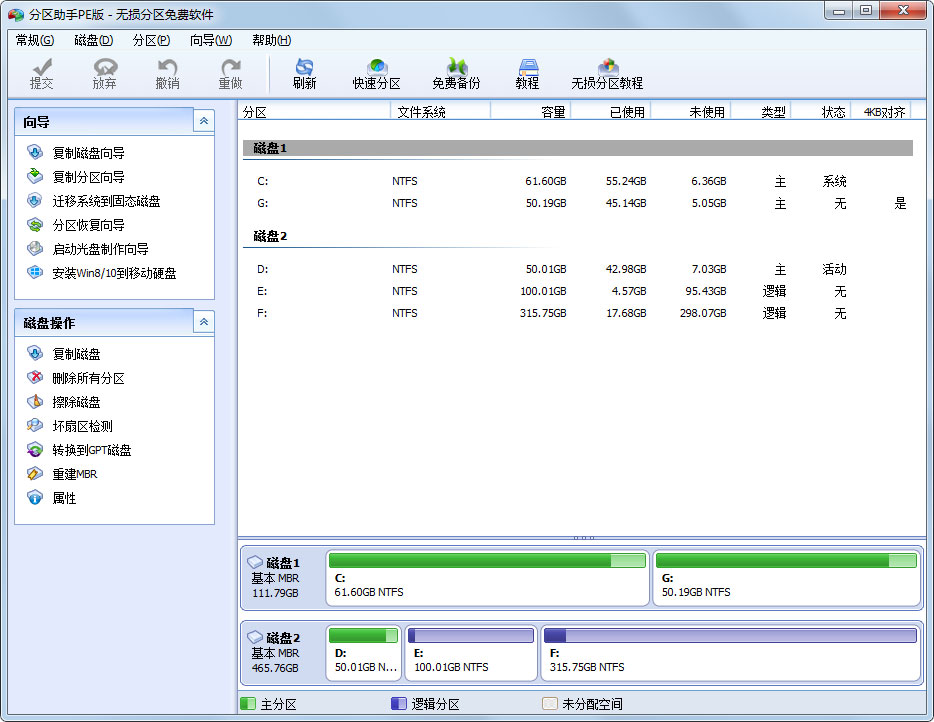The image size is (934, 722).
Task: Select the C: partition bar on 磁盘1
Action: (x=487, y=578)
